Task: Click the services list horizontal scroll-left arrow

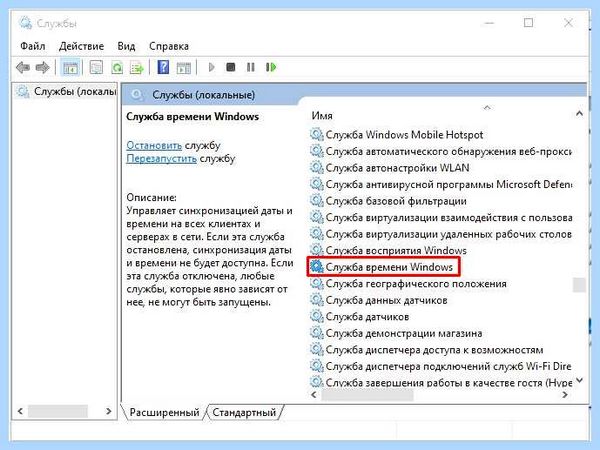Action: (x=314, y=395)
